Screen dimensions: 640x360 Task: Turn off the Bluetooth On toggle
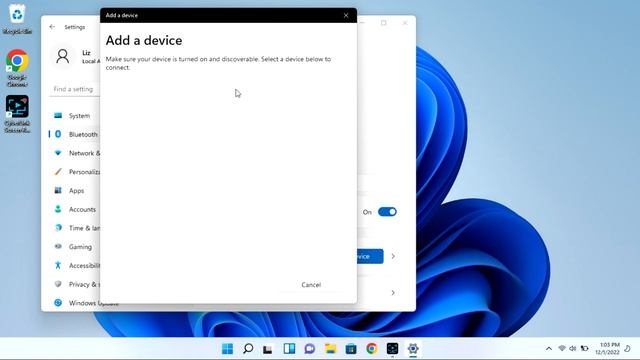(x=387, y=212)
